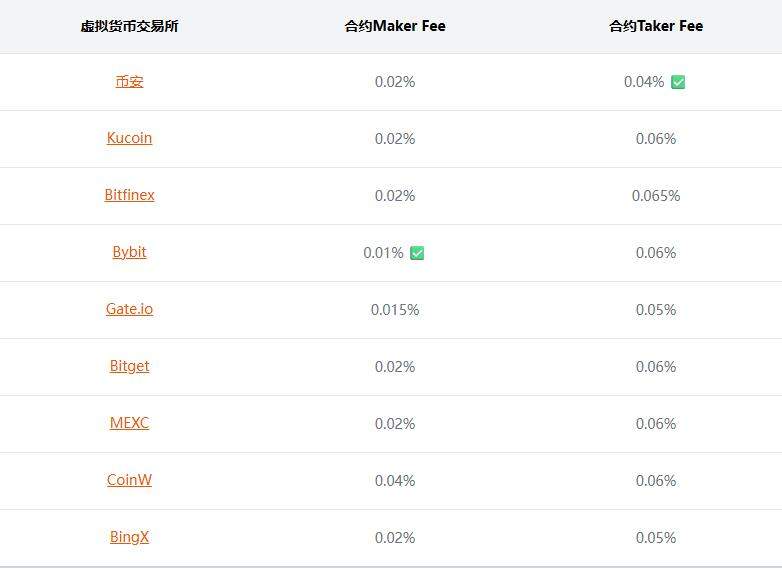This screenshot has height=569, width=782.
Task: Follow the MEXC link
Action: click(x=129, y=423)
